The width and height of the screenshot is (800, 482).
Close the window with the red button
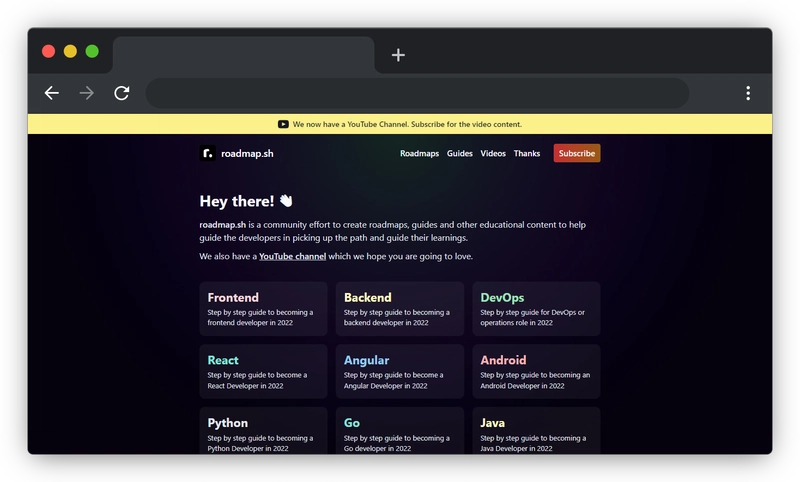click(x=48, y=52)
